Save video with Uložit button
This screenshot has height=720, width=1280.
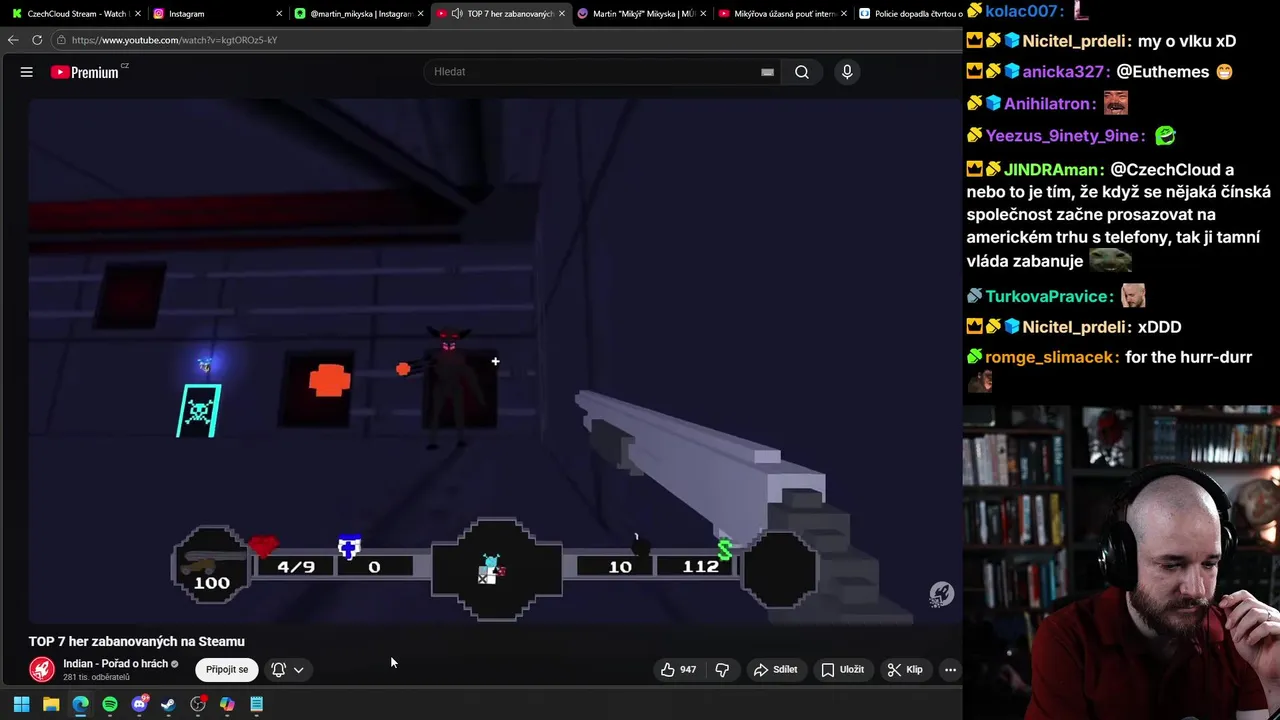point(842,670)
